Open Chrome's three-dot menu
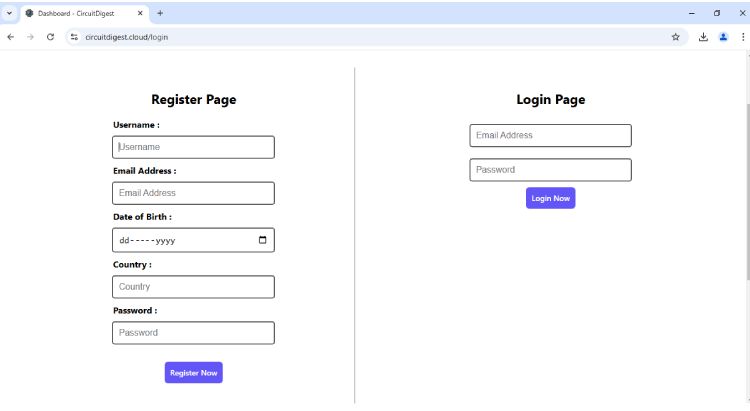750x411 pixels. coord(742,37)
